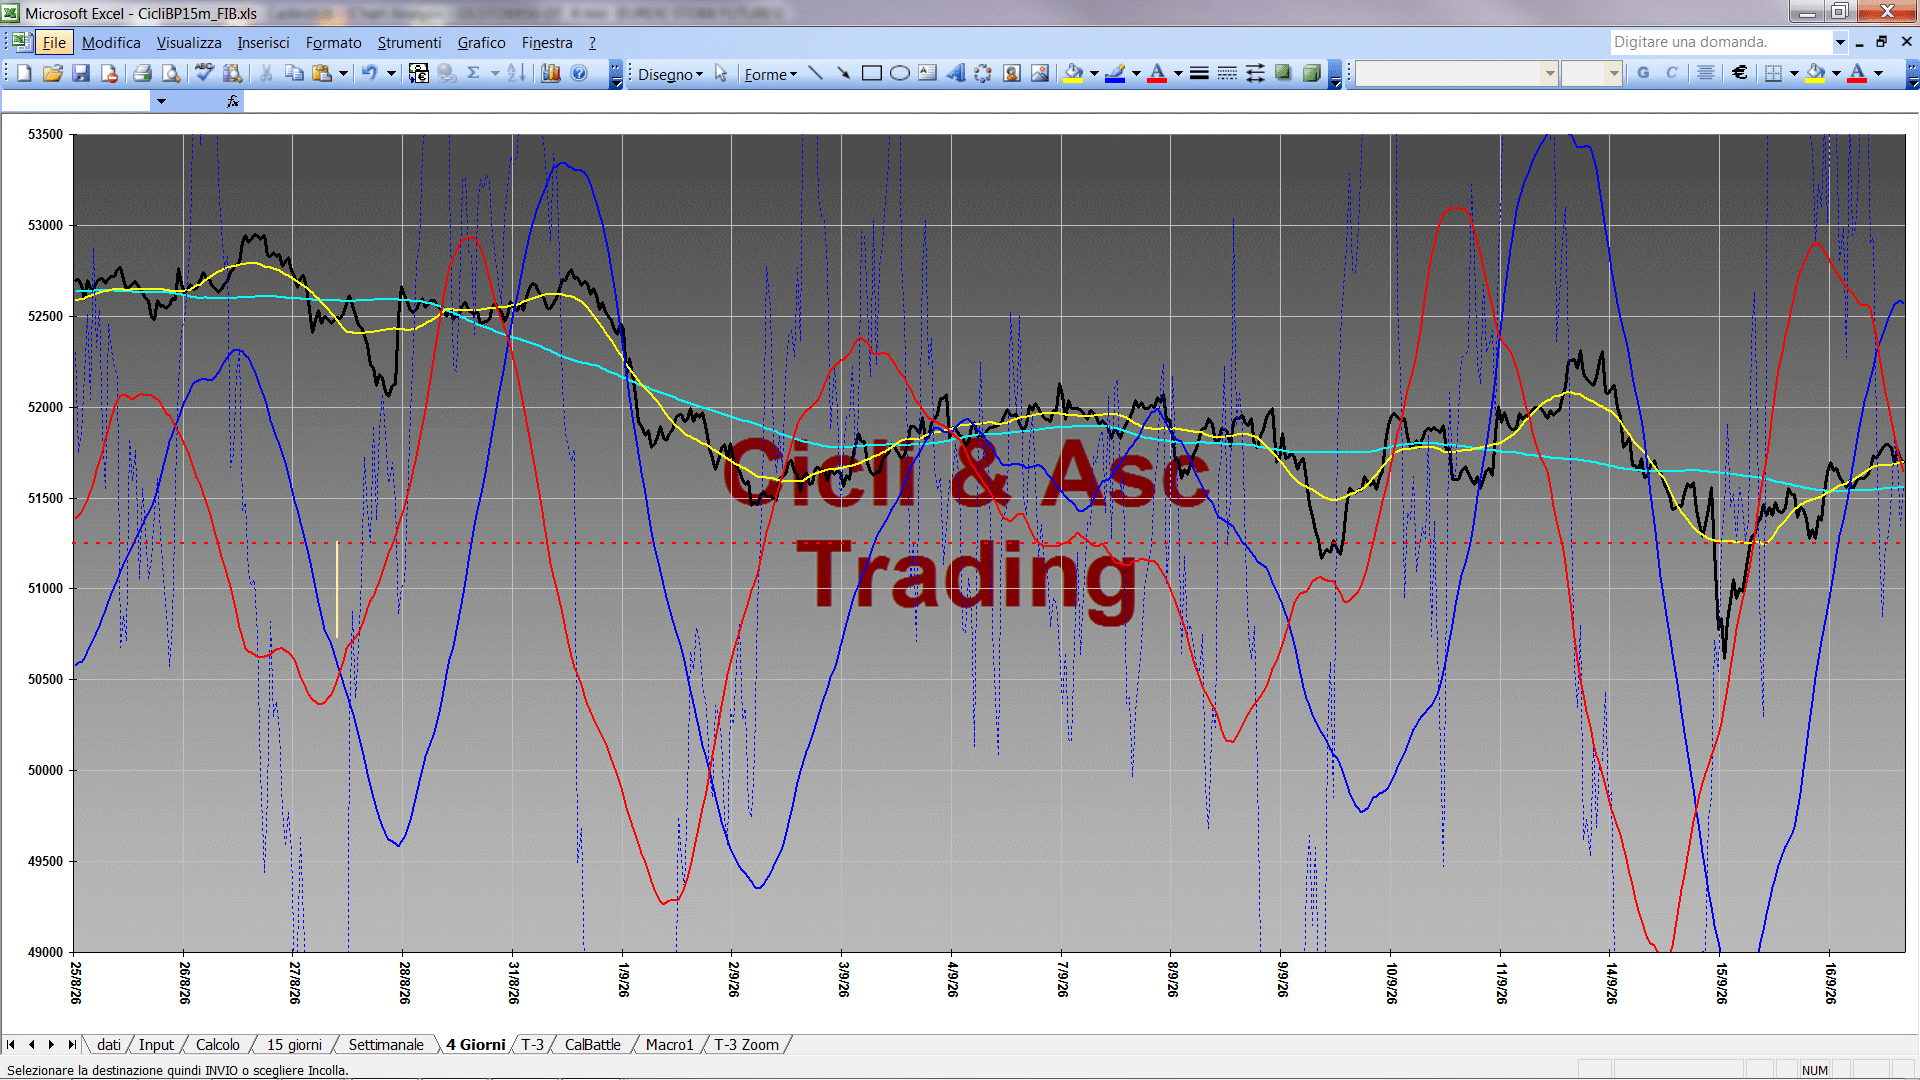
Task: Apply the yellow fill color swatch
Action: [1816, 73]
